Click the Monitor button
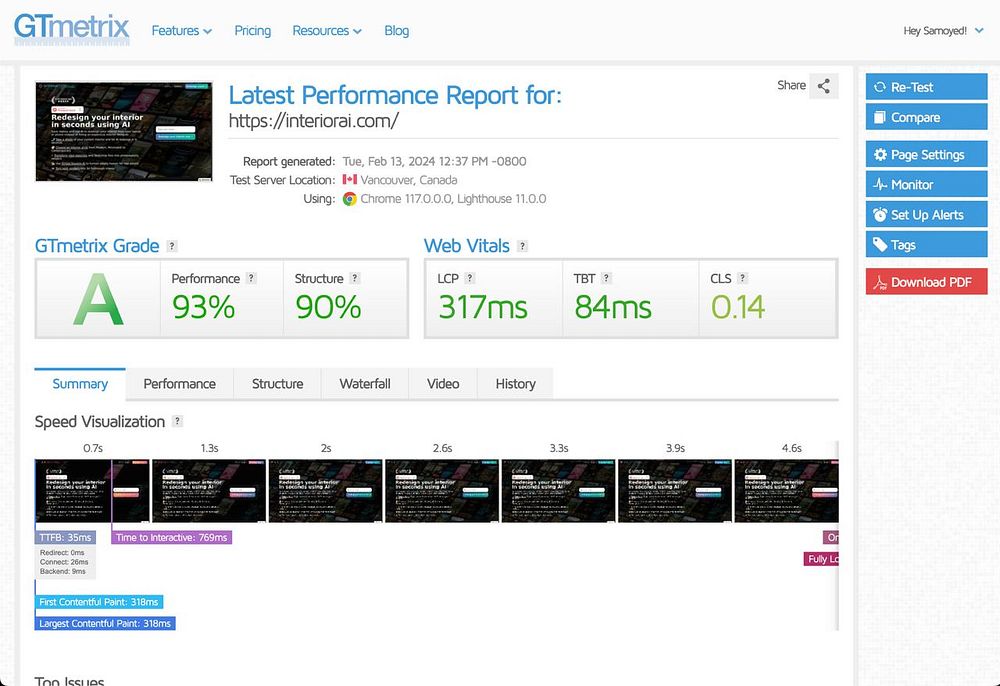This screenshot has width=1000, height=686. 926,184
